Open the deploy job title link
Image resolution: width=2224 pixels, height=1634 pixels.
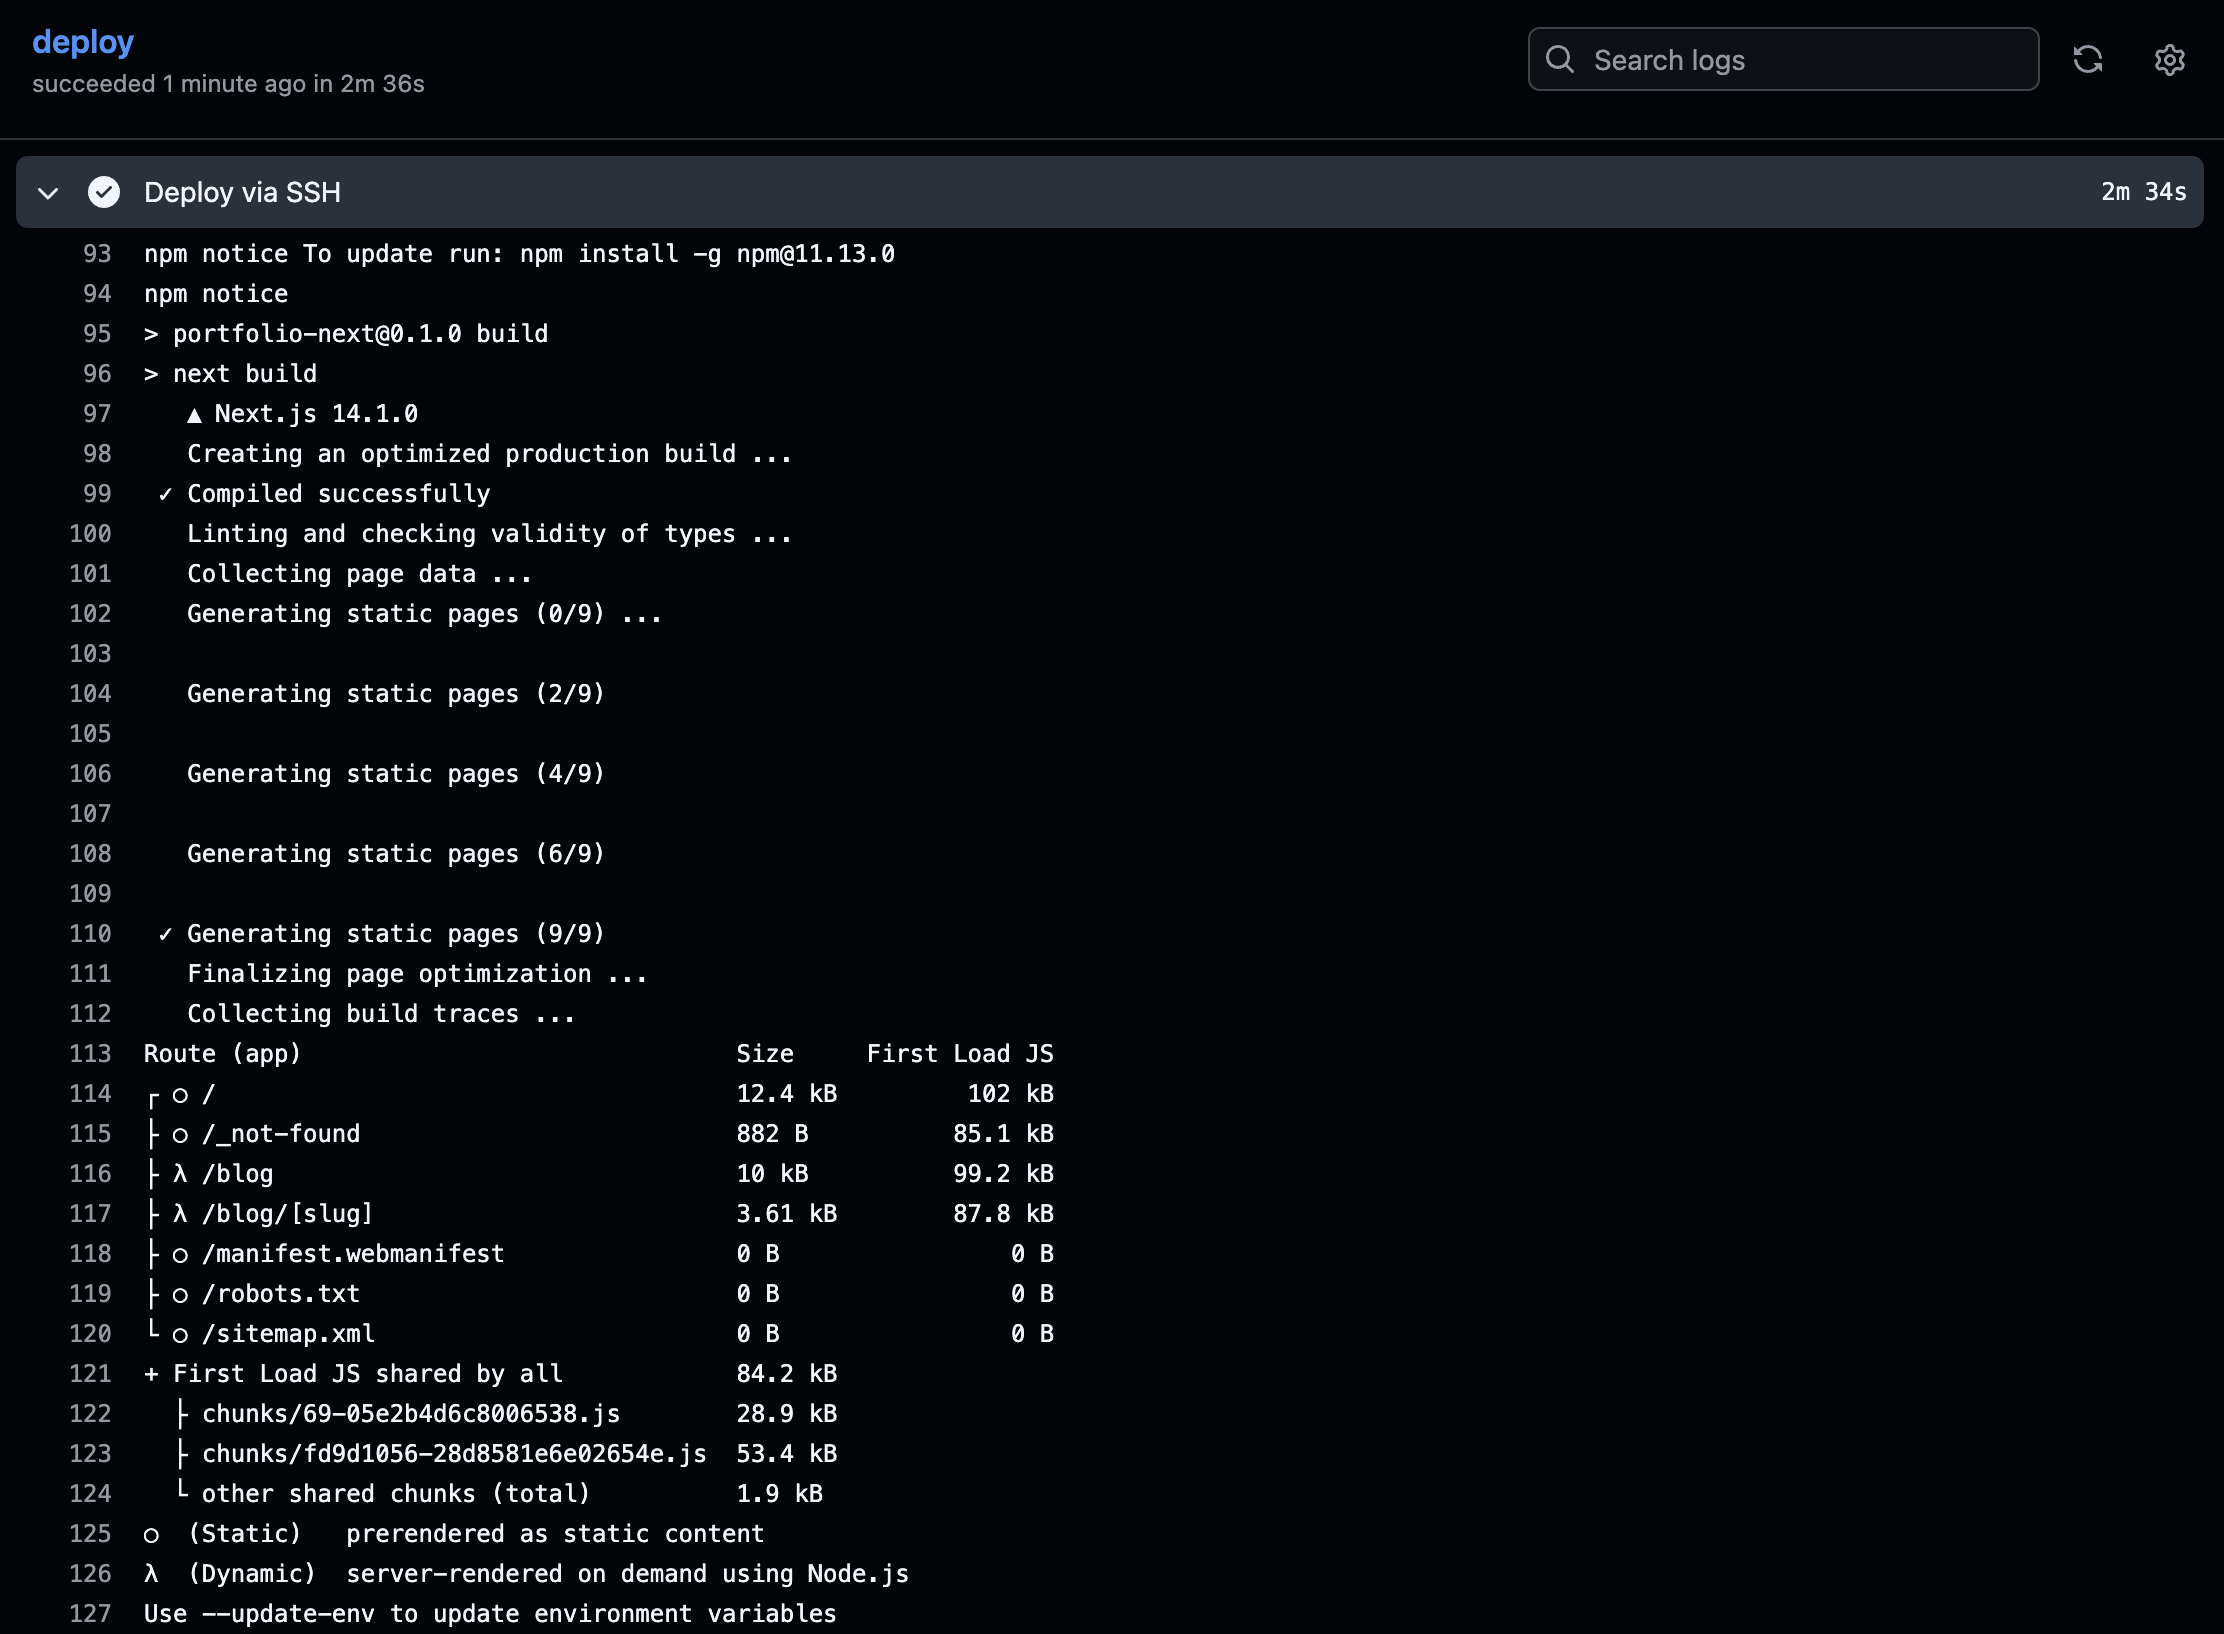[83, 42]
